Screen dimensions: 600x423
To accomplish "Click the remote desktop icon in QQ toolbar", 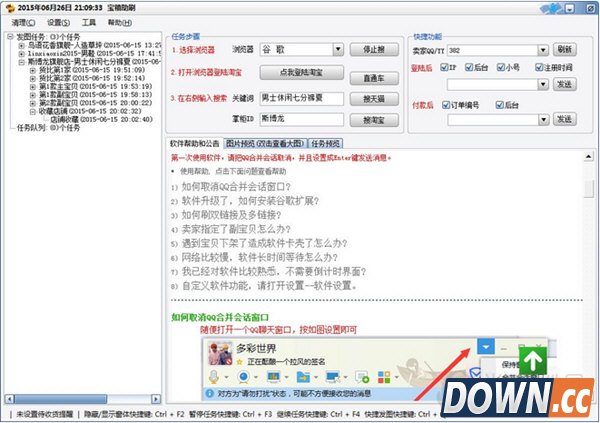I will (333, 377).
